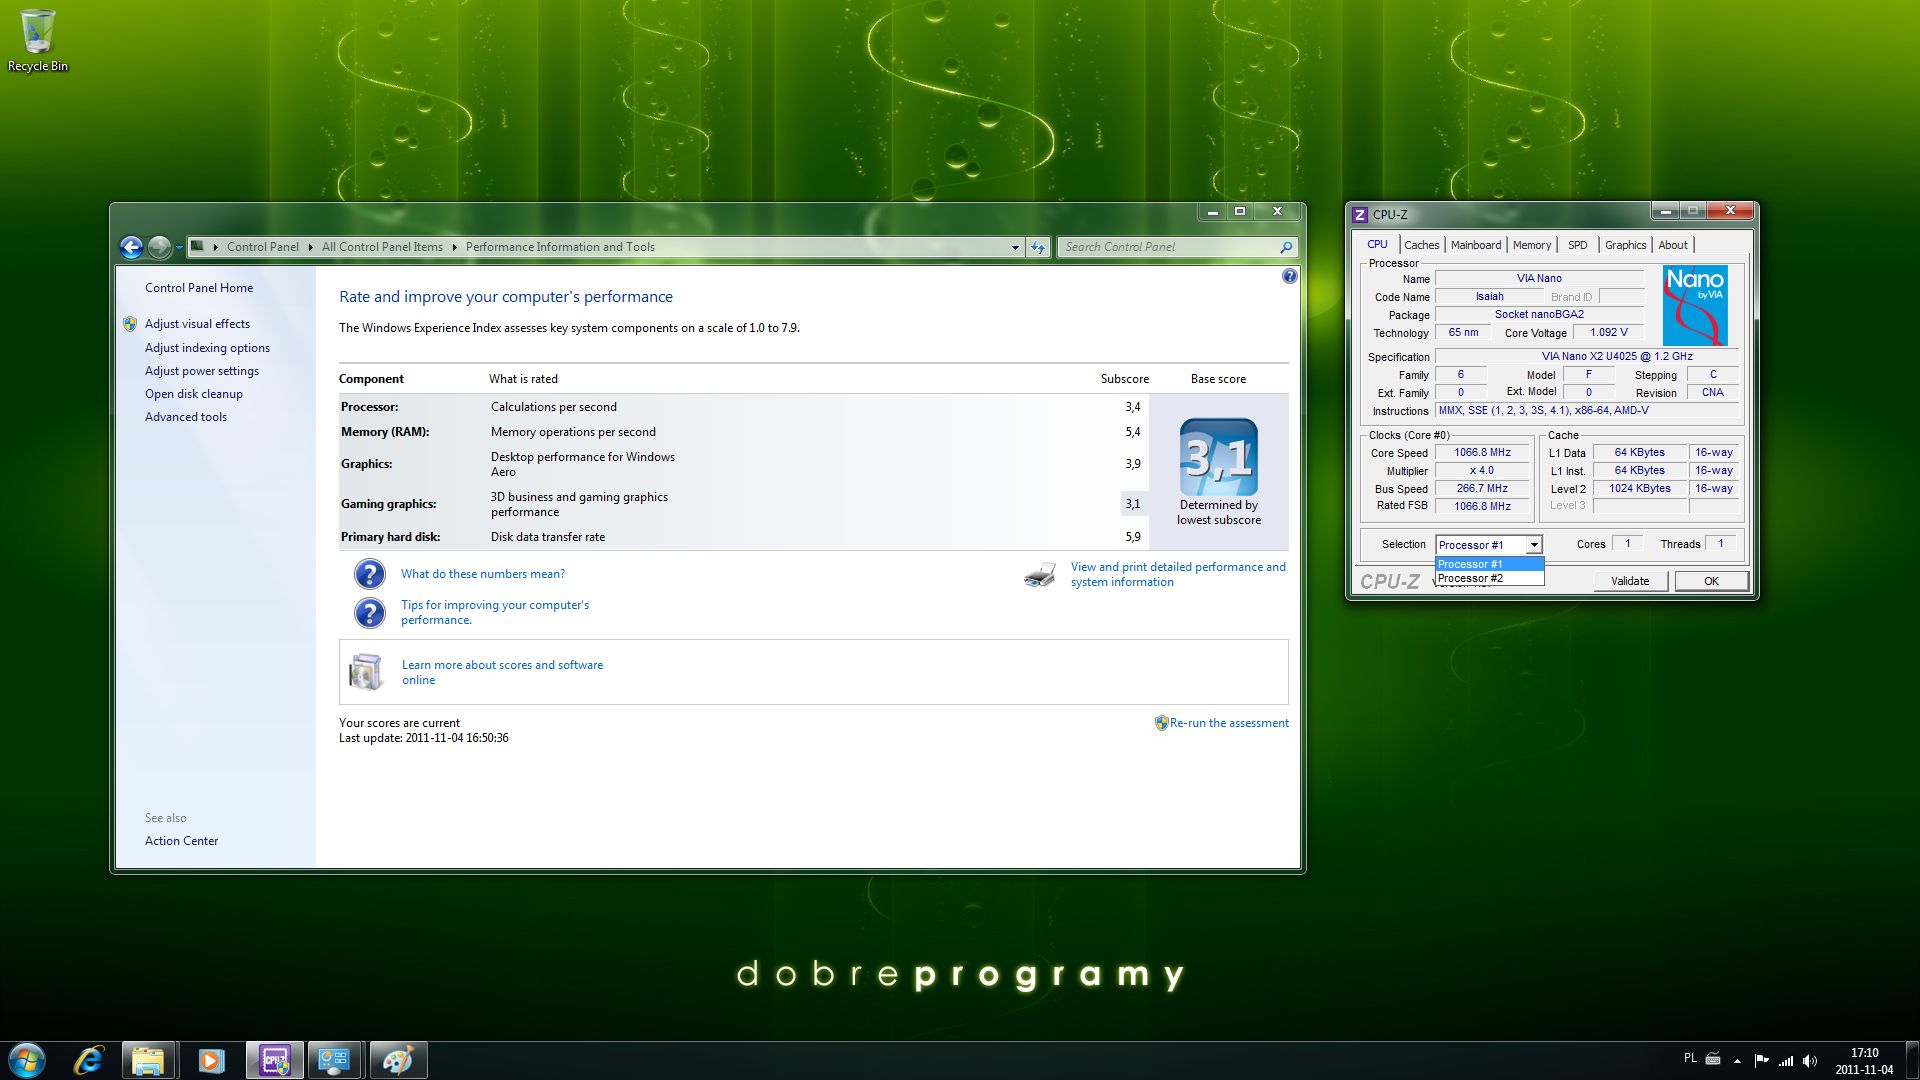Image resolution: width=1920 pixels, height=1080 pixels.
Task: Open 'Adjust power settings' link
Action: pos(202,371)
